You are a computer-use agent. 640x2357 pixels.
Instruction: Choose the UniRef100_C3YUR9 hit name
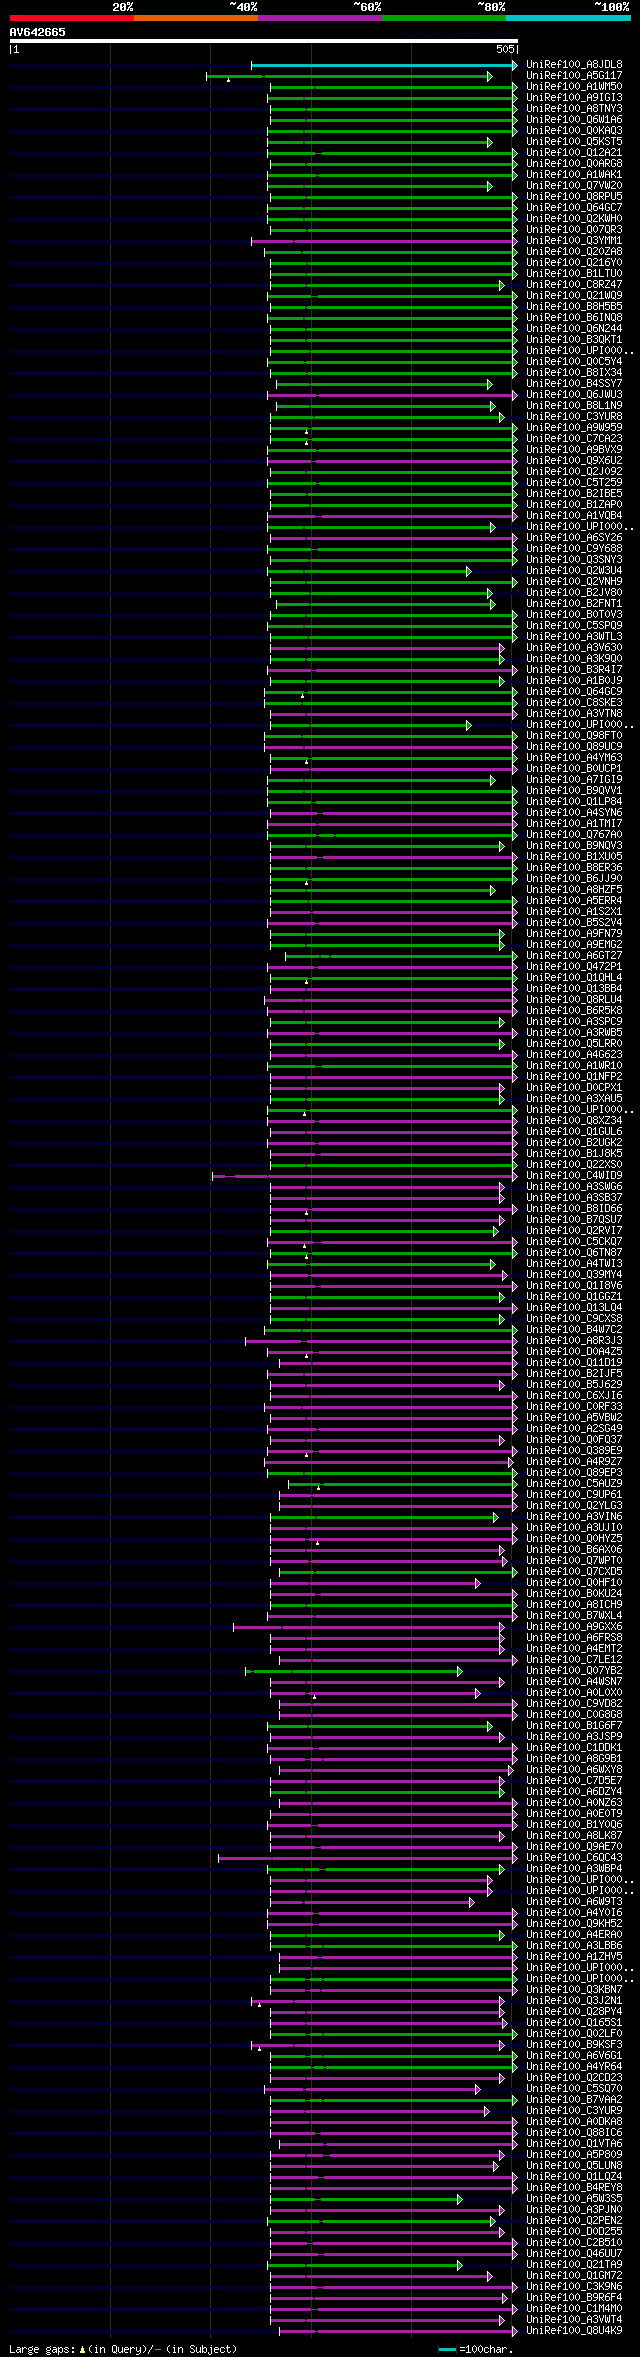574,2111
